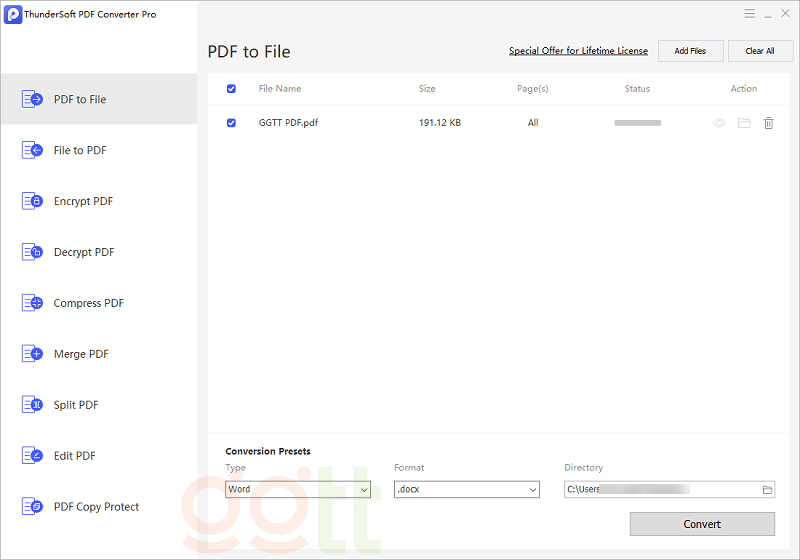The image size is (800, 560).
Task: Open the Decrypt PDF section
Action: click(84, 252)
